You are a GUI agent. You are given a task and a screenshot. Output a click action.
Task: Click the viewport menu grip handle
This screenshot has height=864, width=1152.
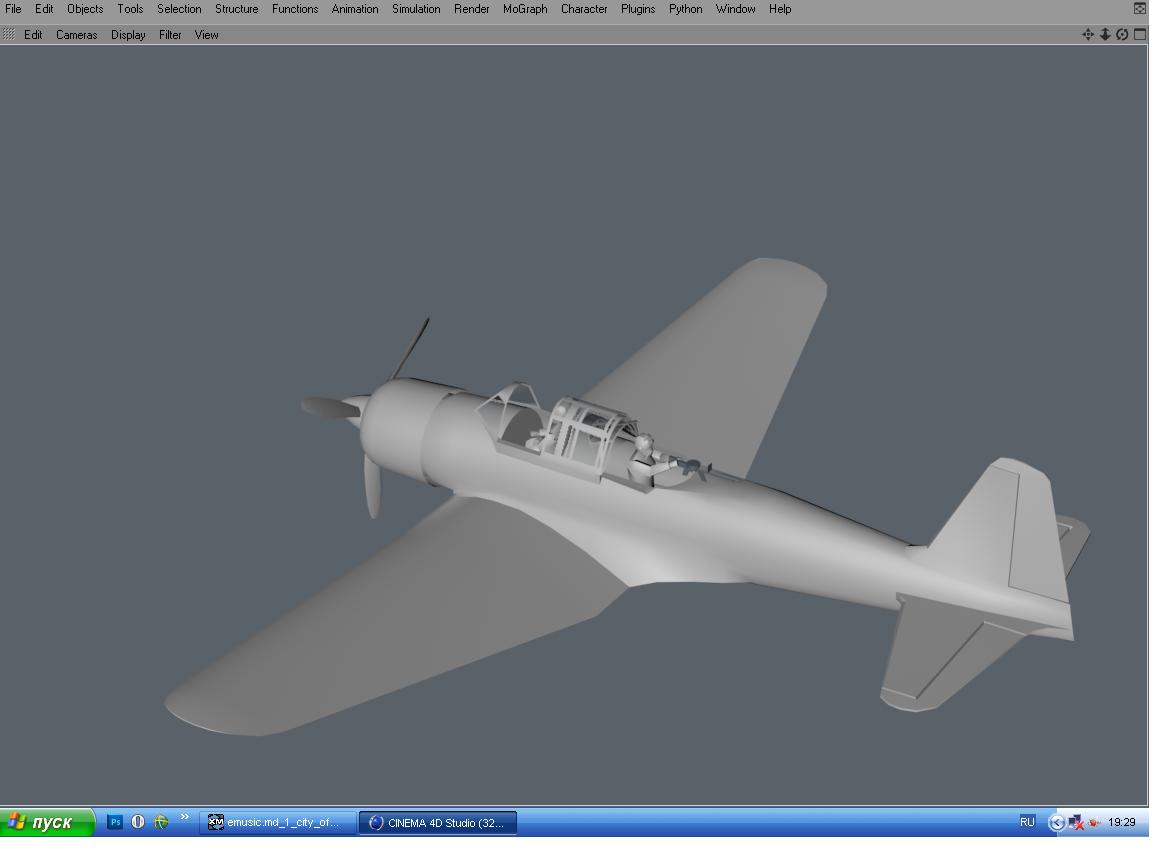pyautogui.click(x=9, y=34)
